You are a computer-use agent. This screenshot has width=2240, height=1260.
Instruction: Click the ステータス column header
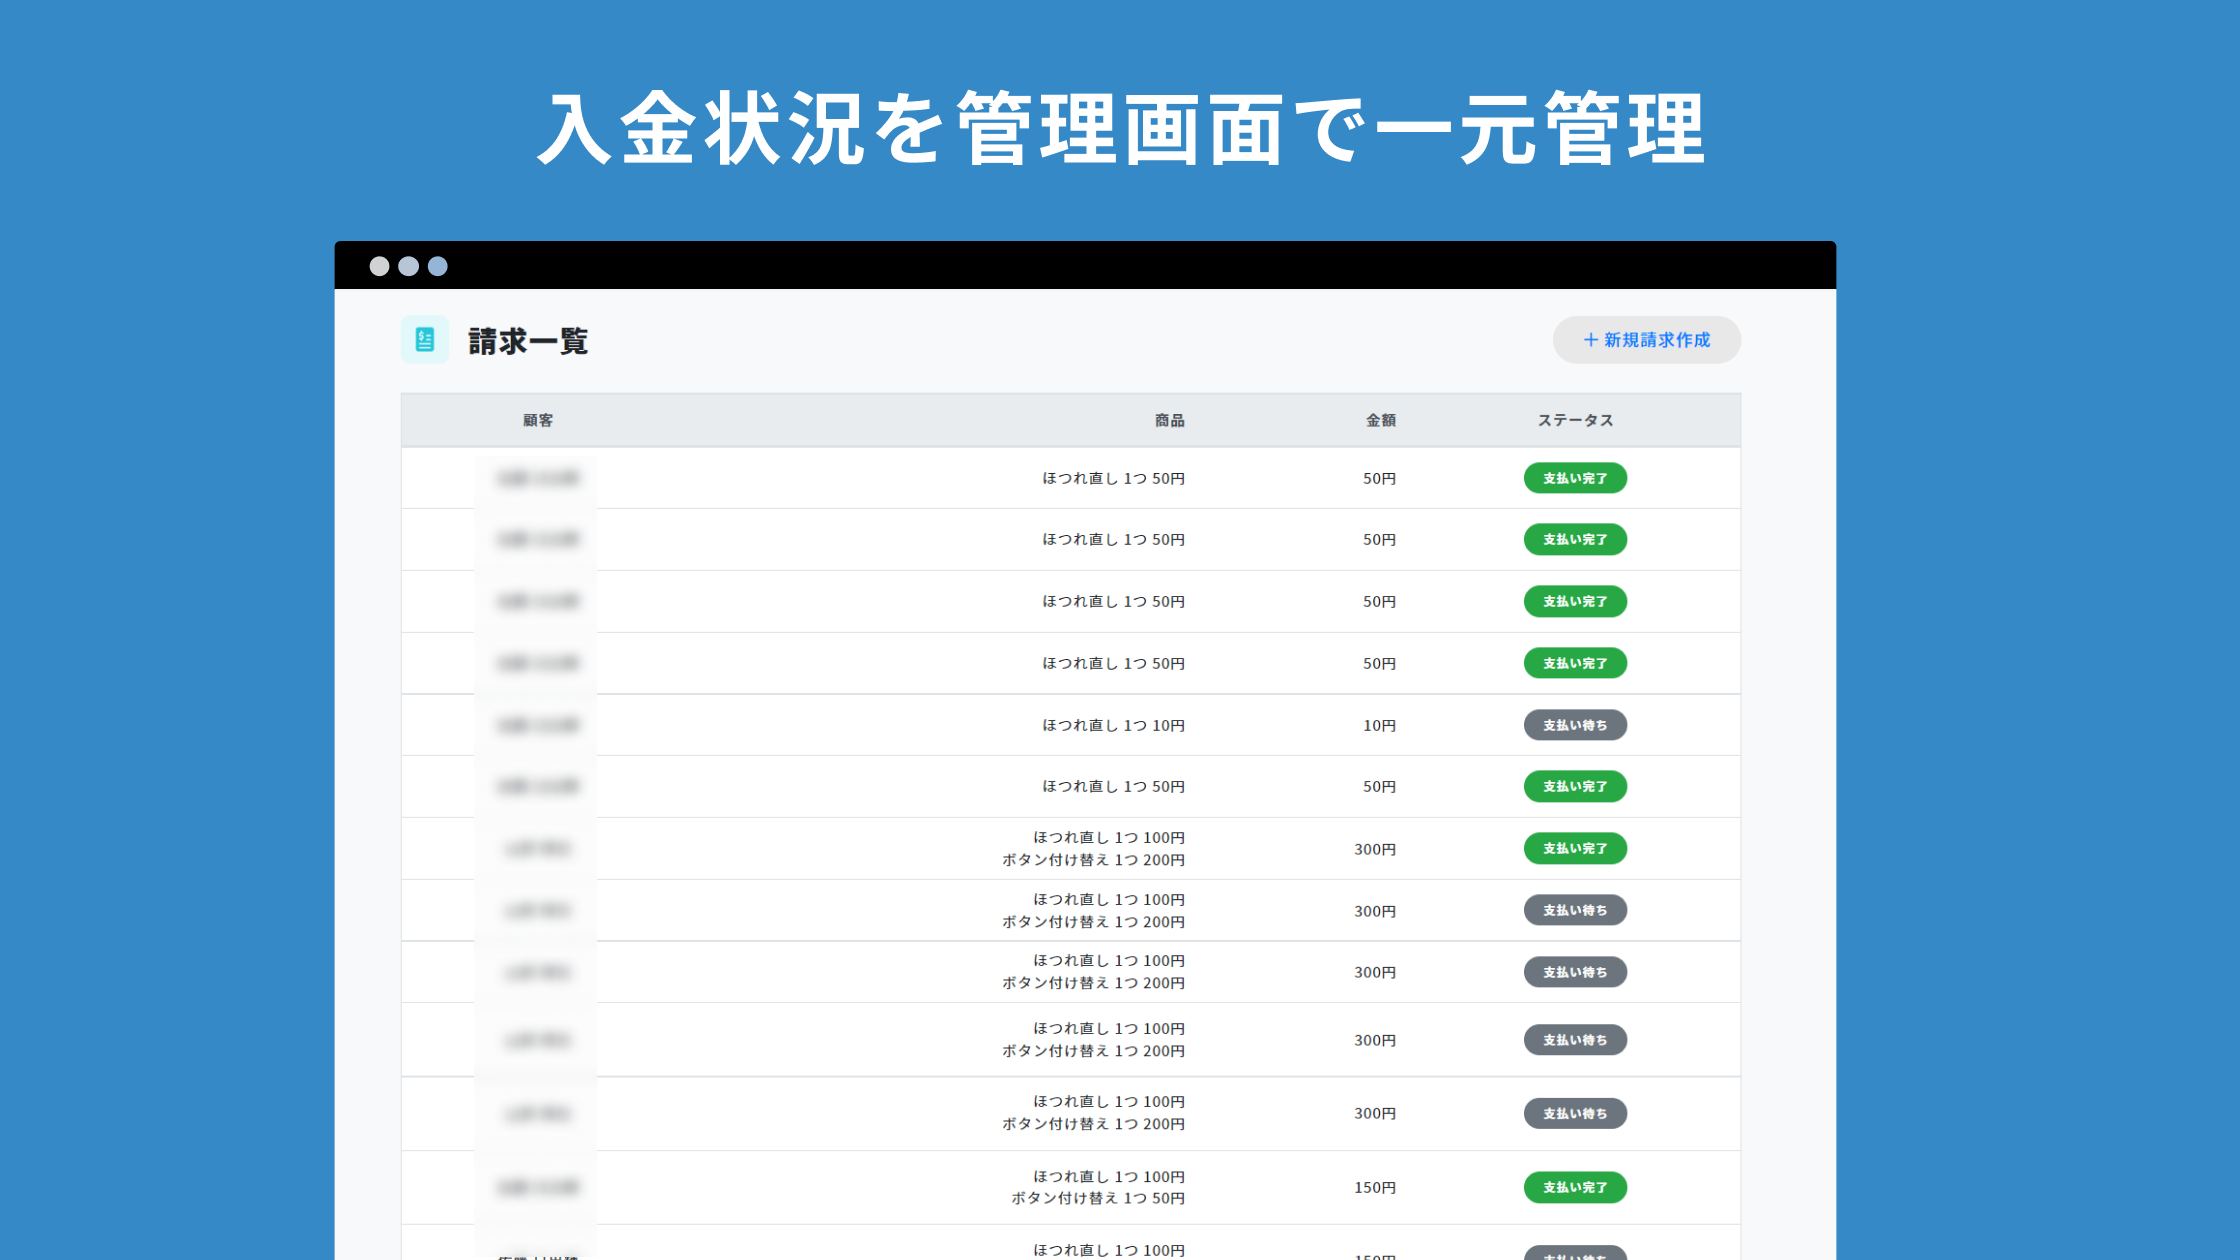pyautogui.click(x=1575, y=420)
